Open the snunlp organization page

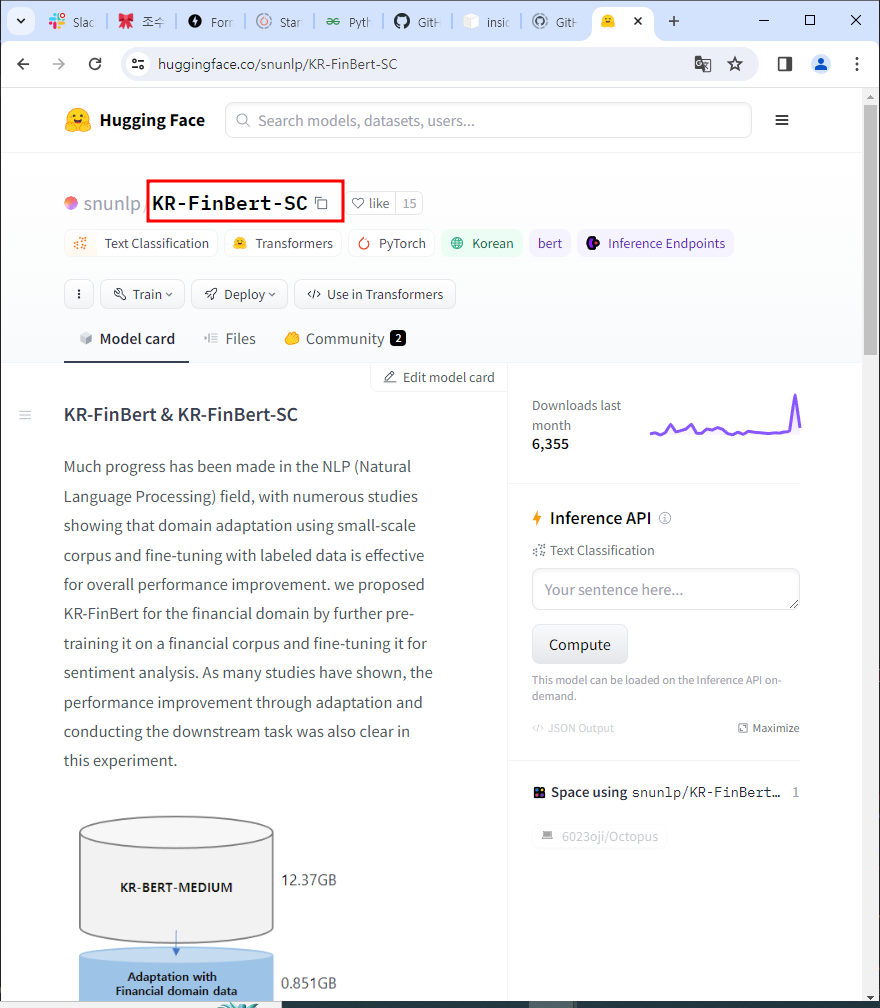click(x=112, y=203)
